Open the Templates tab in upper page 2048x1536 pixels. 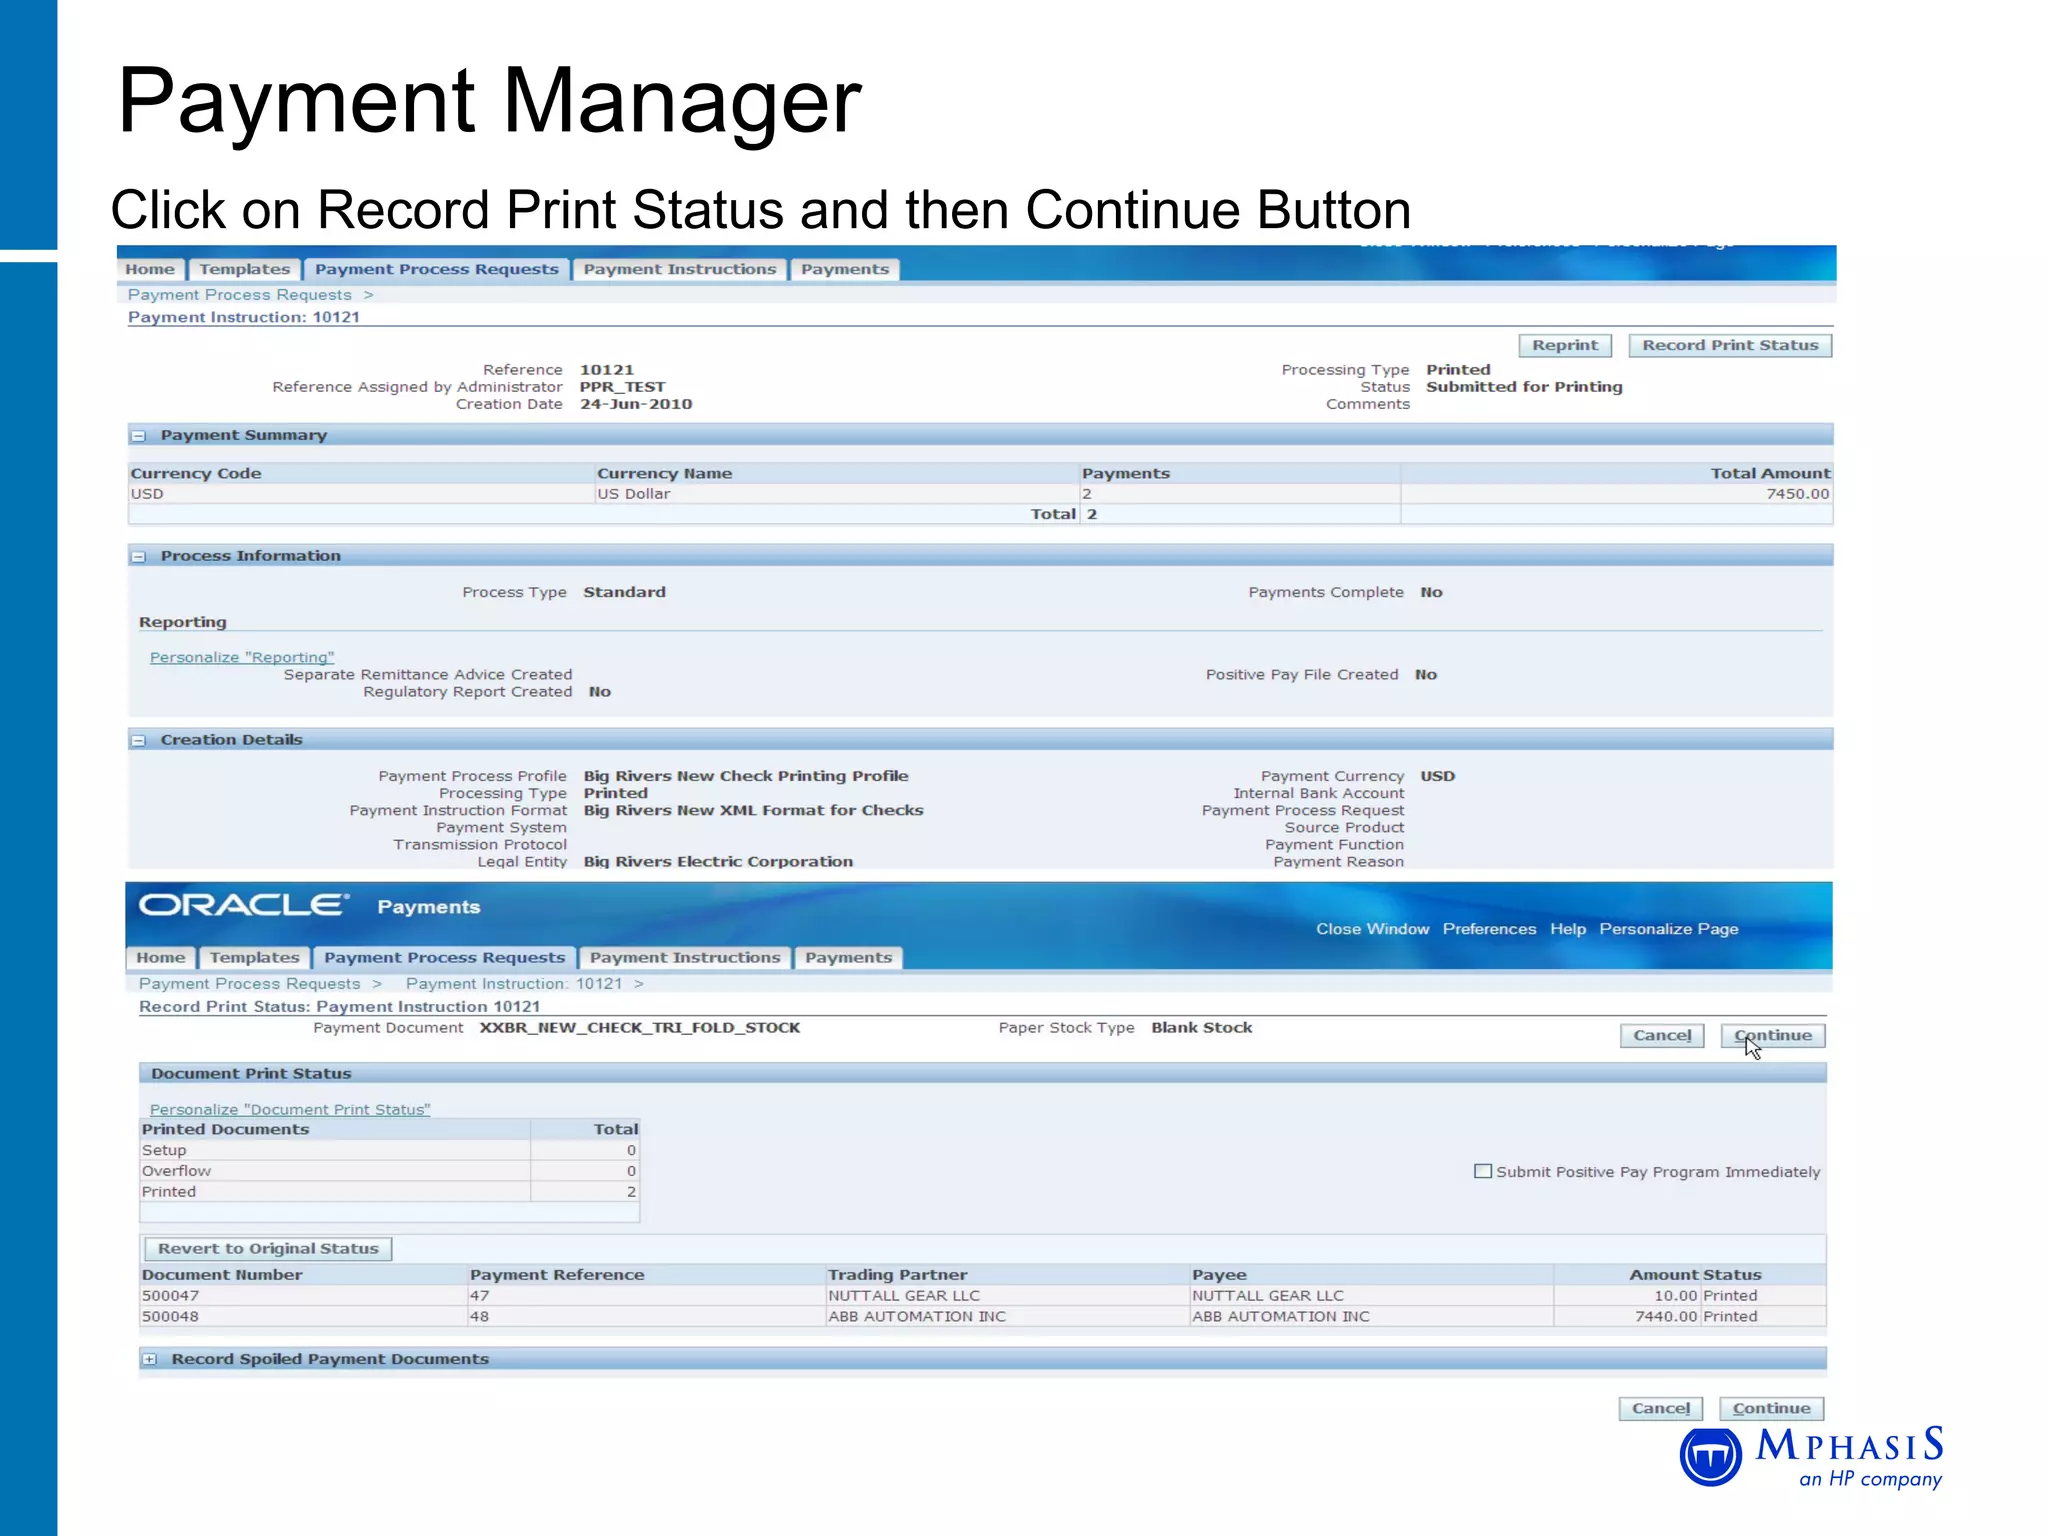coord(245,269)
